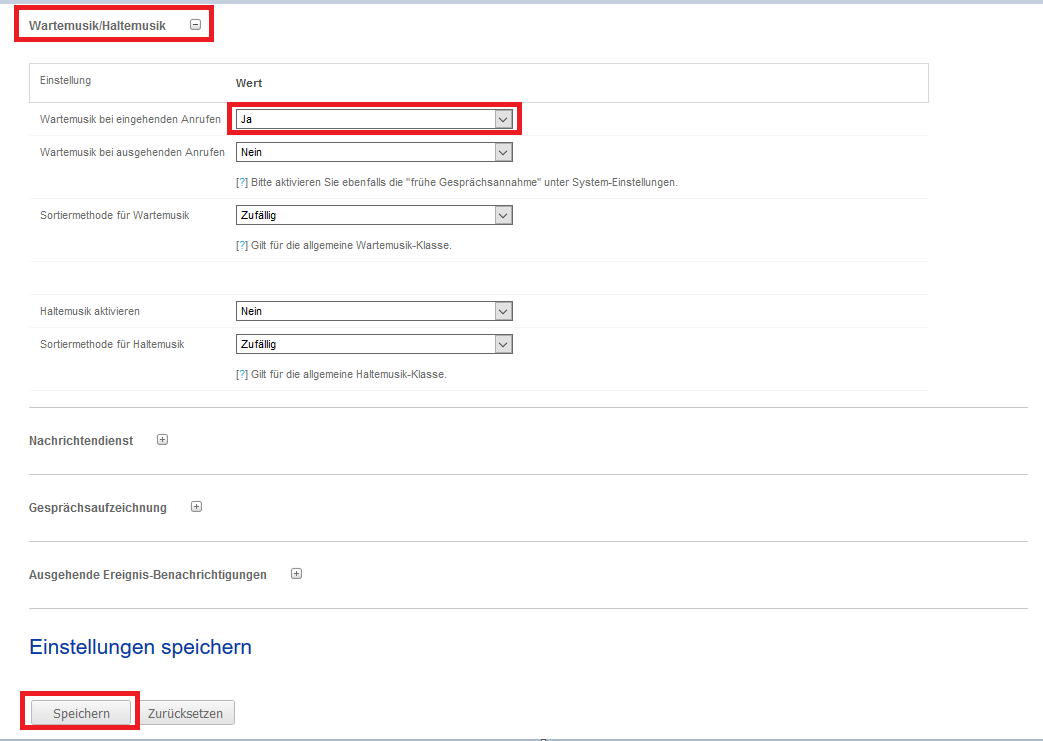
Task: Open the Wartemusik bei eingehenden Anrufen dropdown
Action: coord(374,119)
